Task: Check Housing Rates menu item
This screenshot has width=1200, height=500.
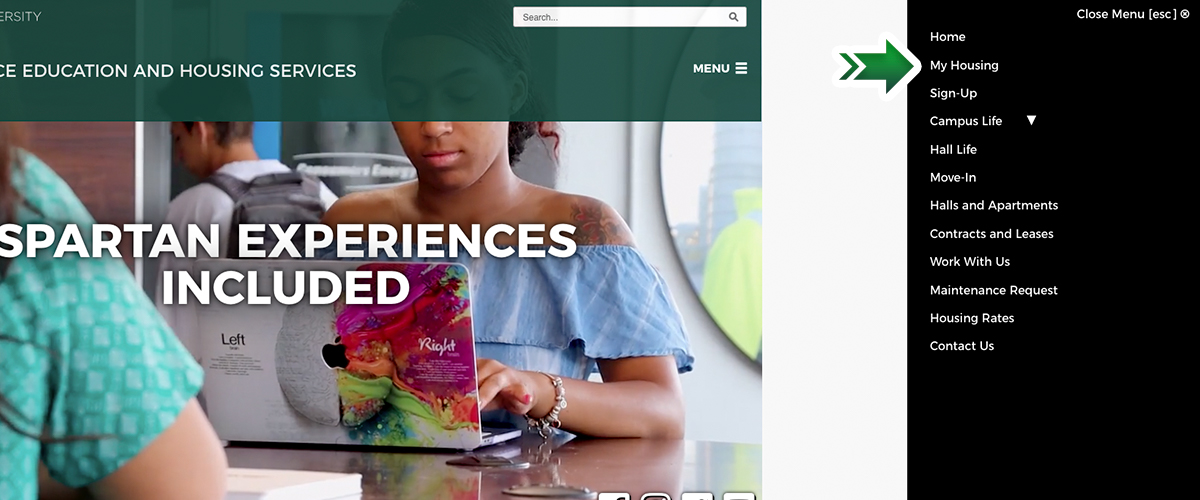Action: (x=972, y=318)
